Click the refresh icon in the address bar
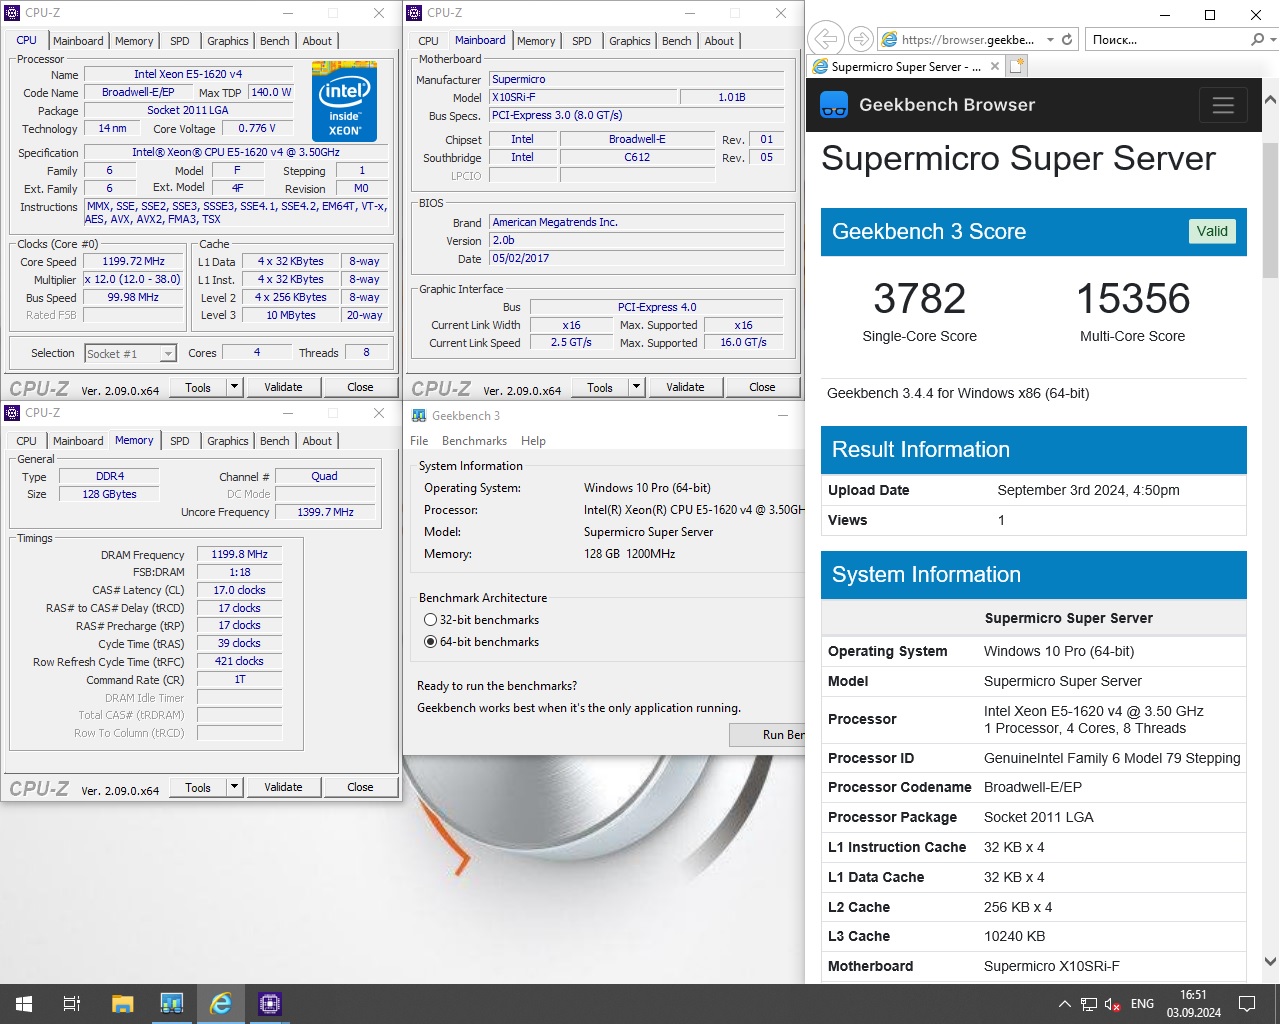Screen dimensions: 1280x1024 click(x=1067, y=39)
